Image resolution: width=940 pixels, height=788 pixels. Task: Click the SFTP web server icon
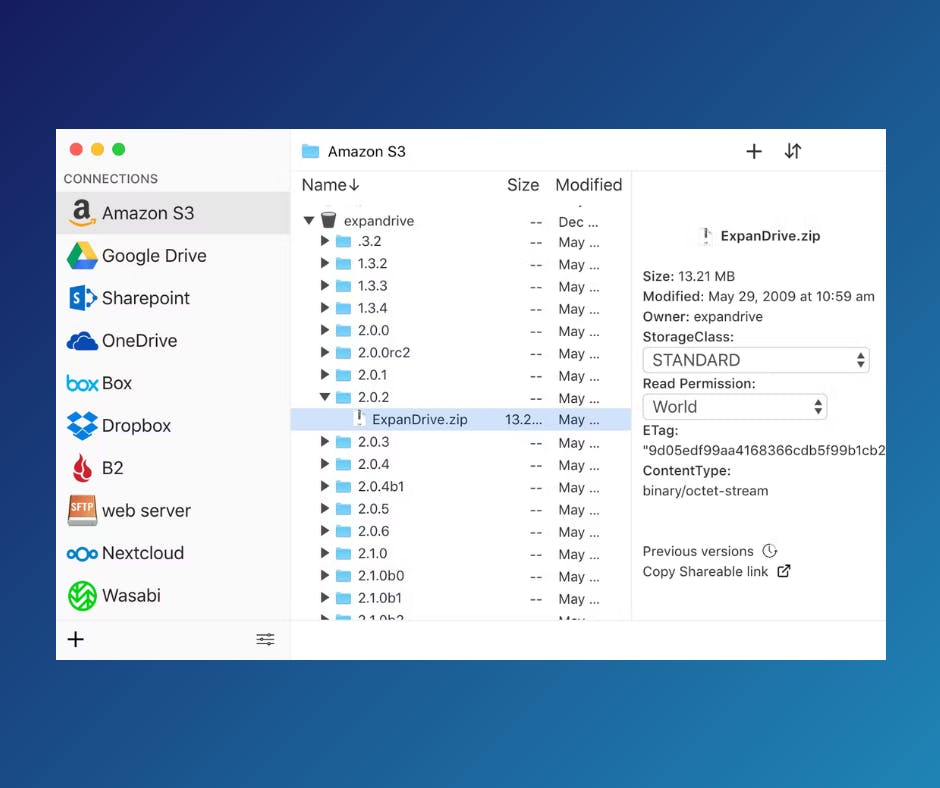click(x=80, y=510)
